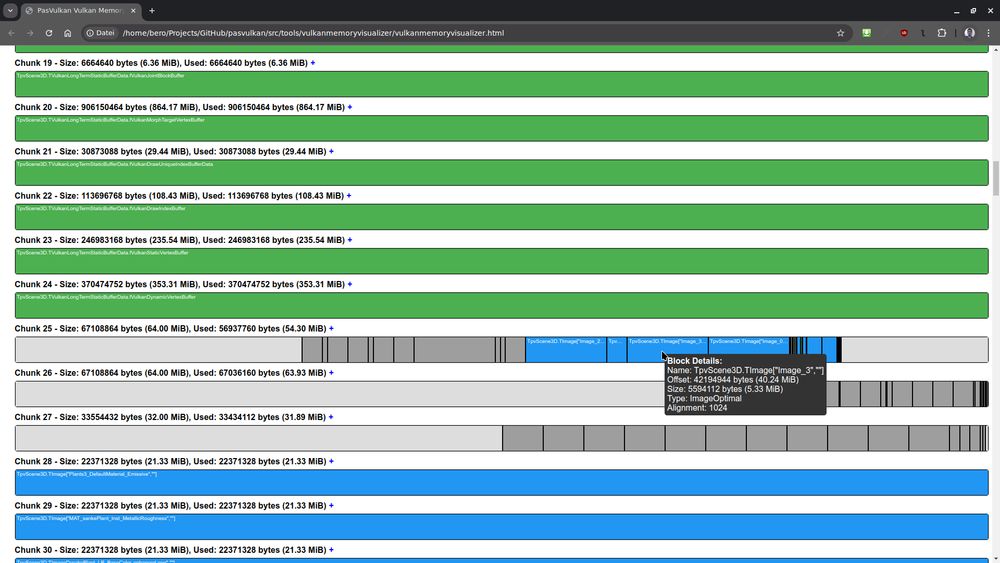The width and height of the screenshot is (1000, 563).
Task: Click the Chunk 27 size heading text
Action: 170,418
